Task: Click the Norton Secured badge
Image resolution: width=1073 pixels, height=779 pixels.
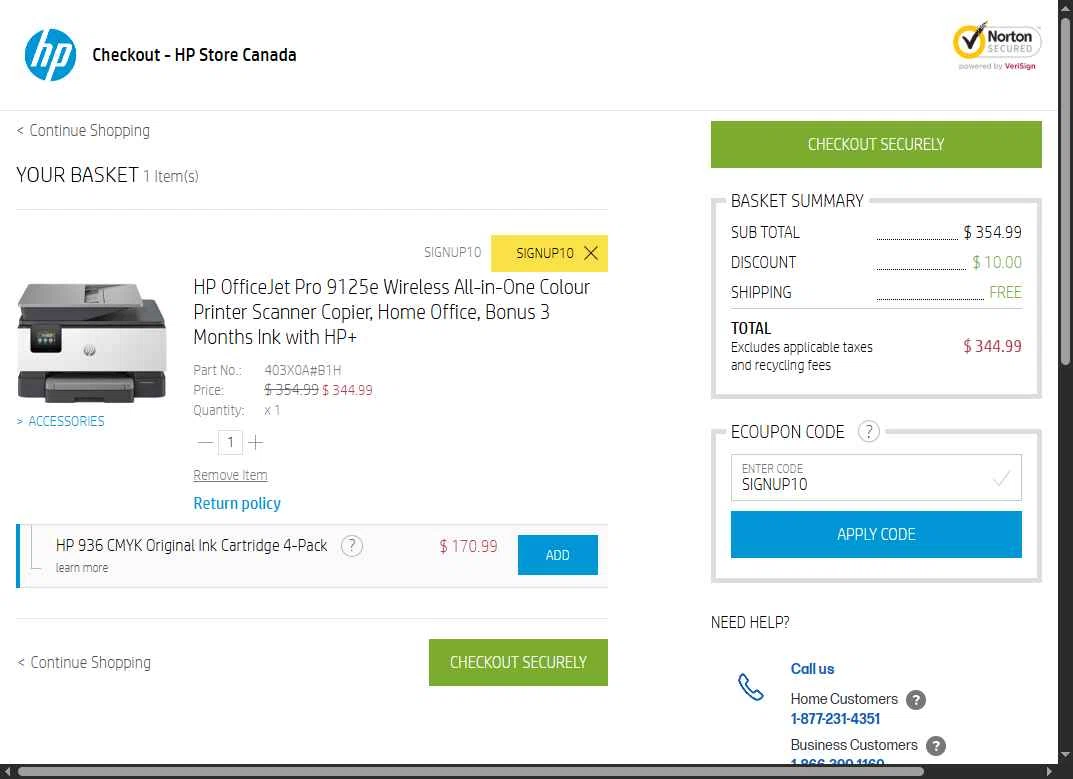Action: point(997,46)
